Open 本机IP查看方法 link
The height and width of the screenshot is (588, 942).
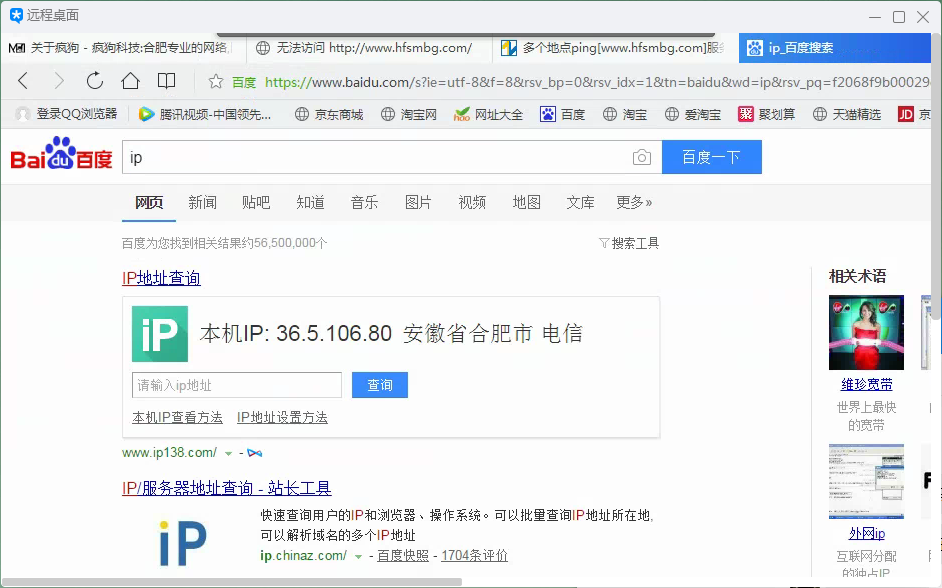tap(177, 417)
